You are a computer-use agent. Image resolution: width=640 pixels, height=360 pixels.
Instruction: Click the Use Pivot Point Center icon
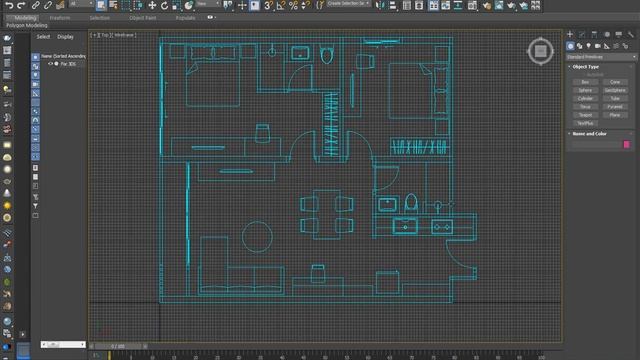228,5
